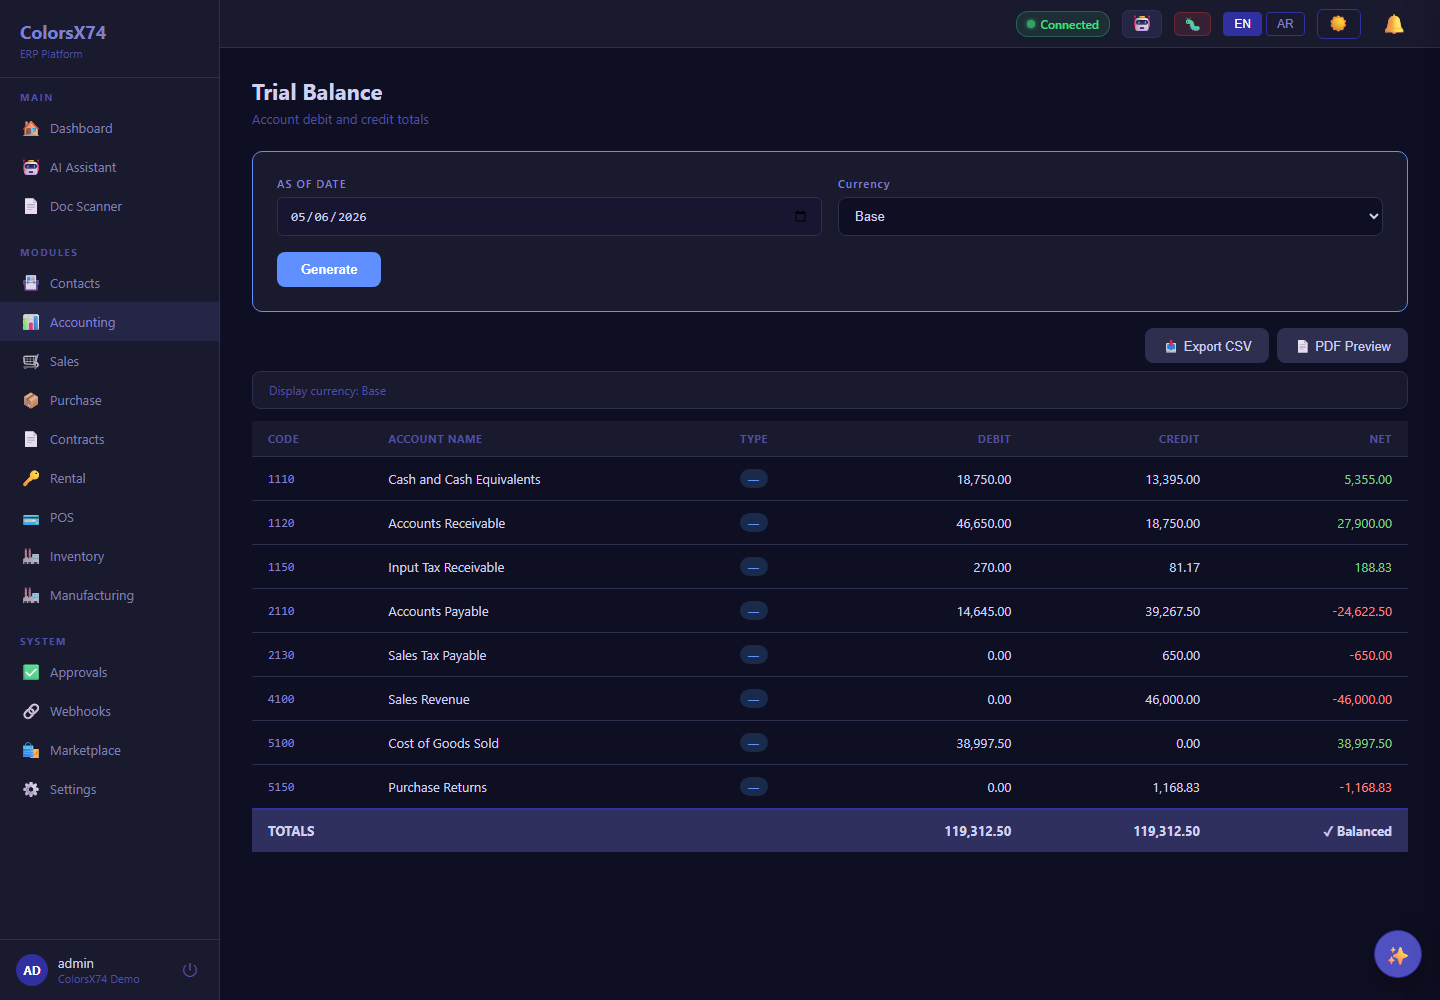Select Accounts Receivable row name
The height and width of the screenshot is (1000, 1440).
coord(447,523)
